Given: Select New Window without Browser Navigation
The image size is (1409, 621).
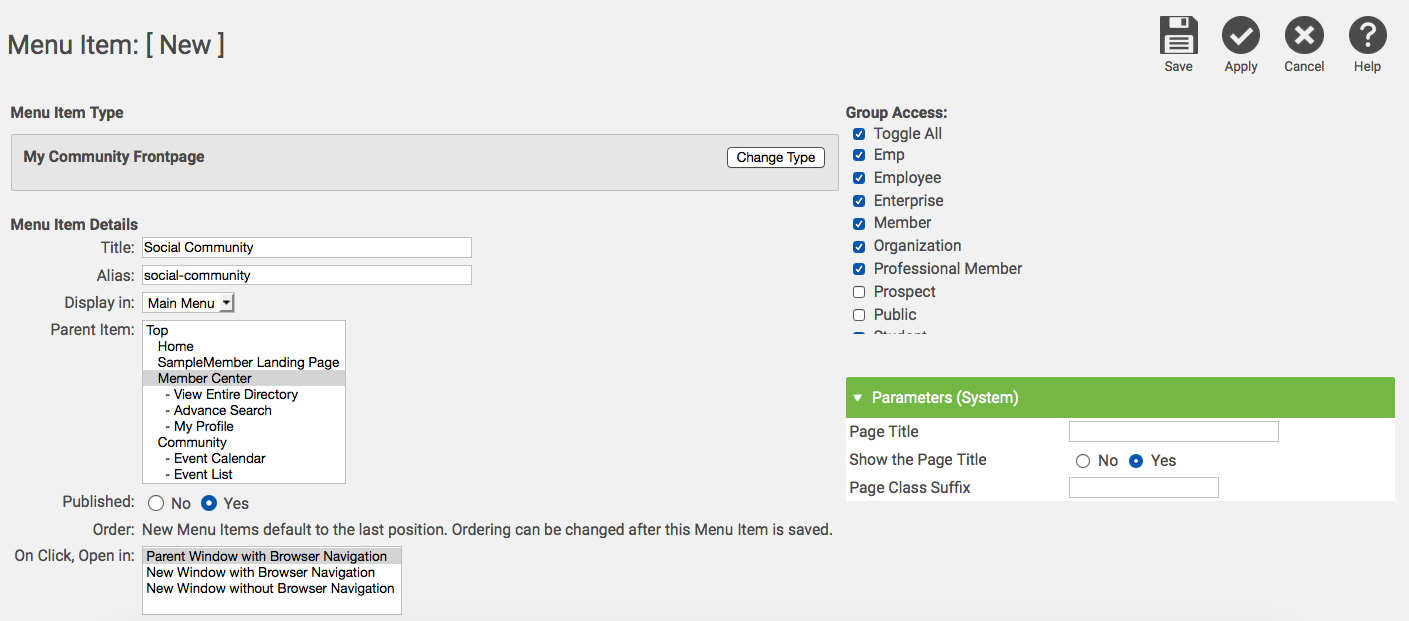Looking at the screenshot, I should coord(270,589).
